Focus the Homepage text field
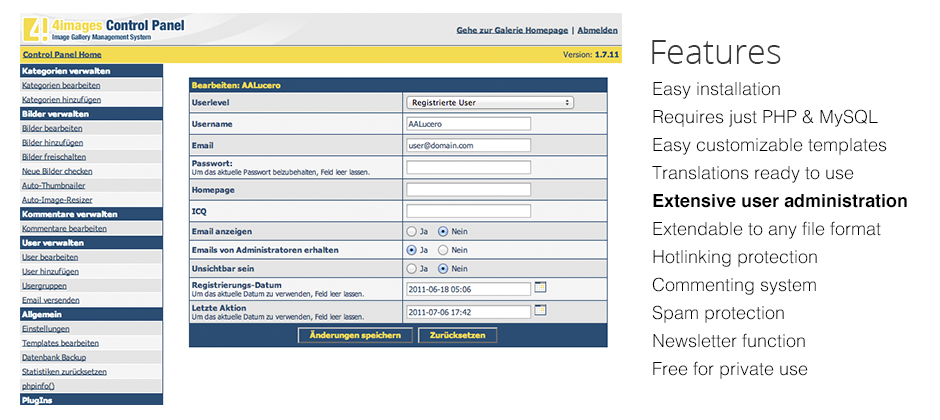This screenshot has width=940, height=420. pos(468,189)
